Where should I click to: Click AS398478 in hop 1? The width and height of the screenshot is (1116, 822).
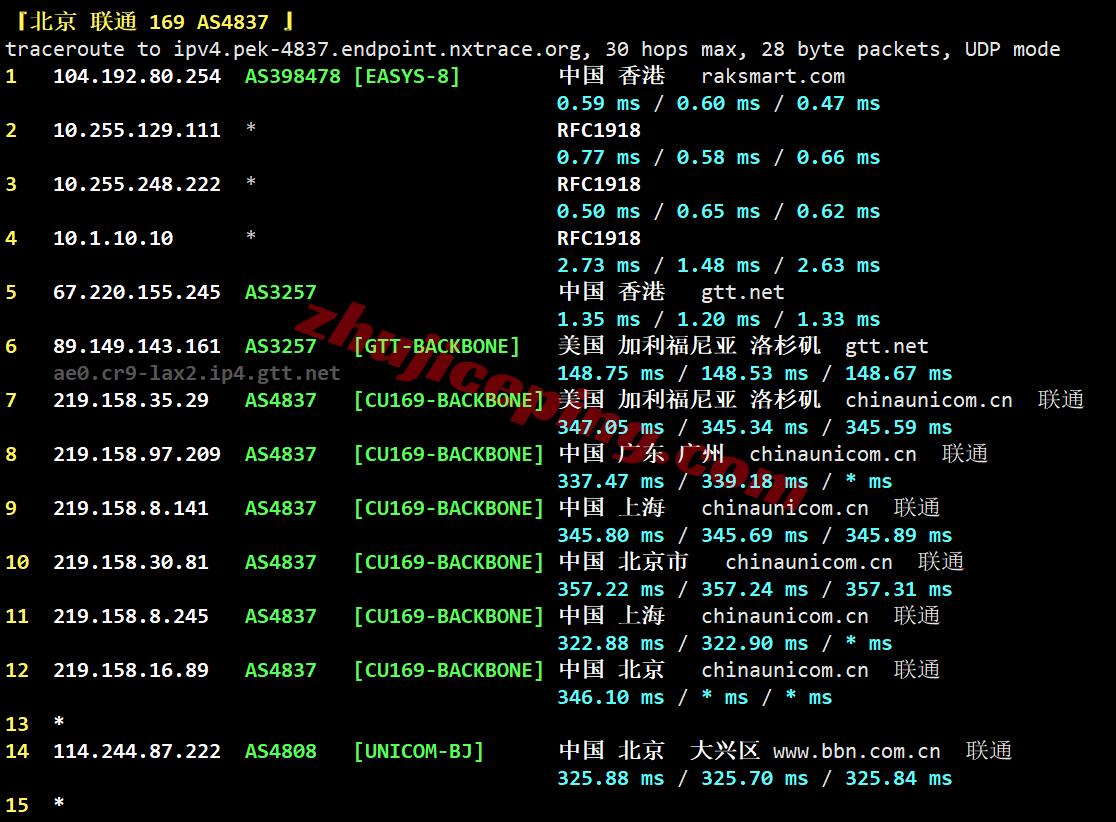tap(293, 76)
